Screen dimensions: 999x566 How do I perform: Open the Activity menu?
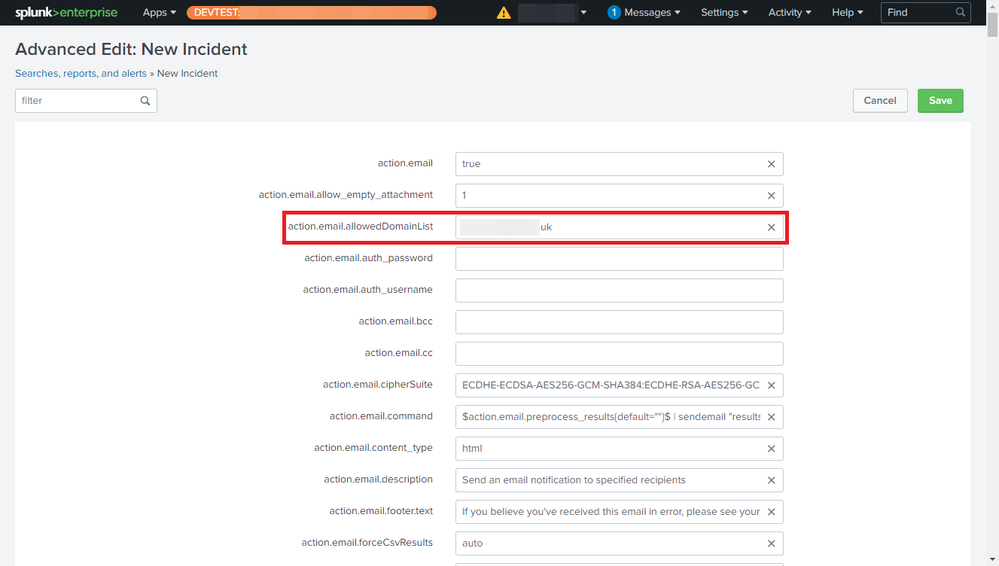pyautogui.click(x=789, y=13)
